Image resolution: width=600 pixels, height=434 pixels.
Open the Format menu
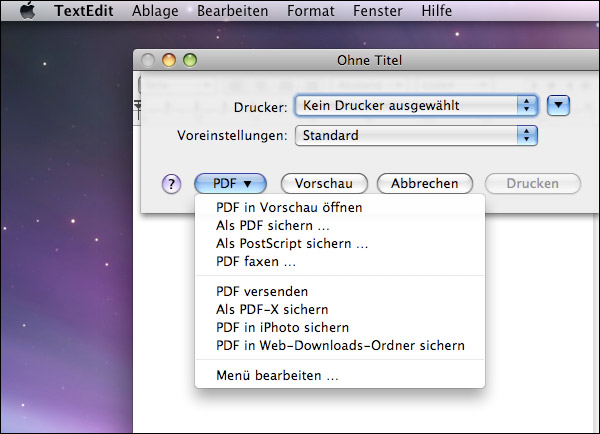tap(311, 11)
